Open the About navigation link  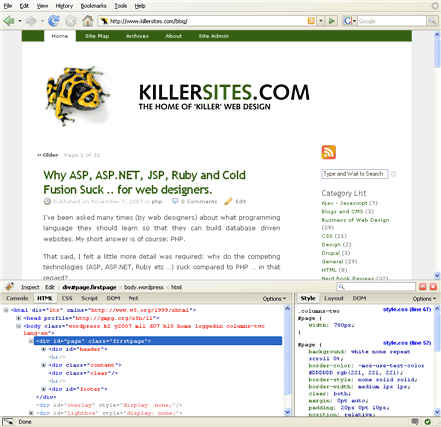point(174,36)
